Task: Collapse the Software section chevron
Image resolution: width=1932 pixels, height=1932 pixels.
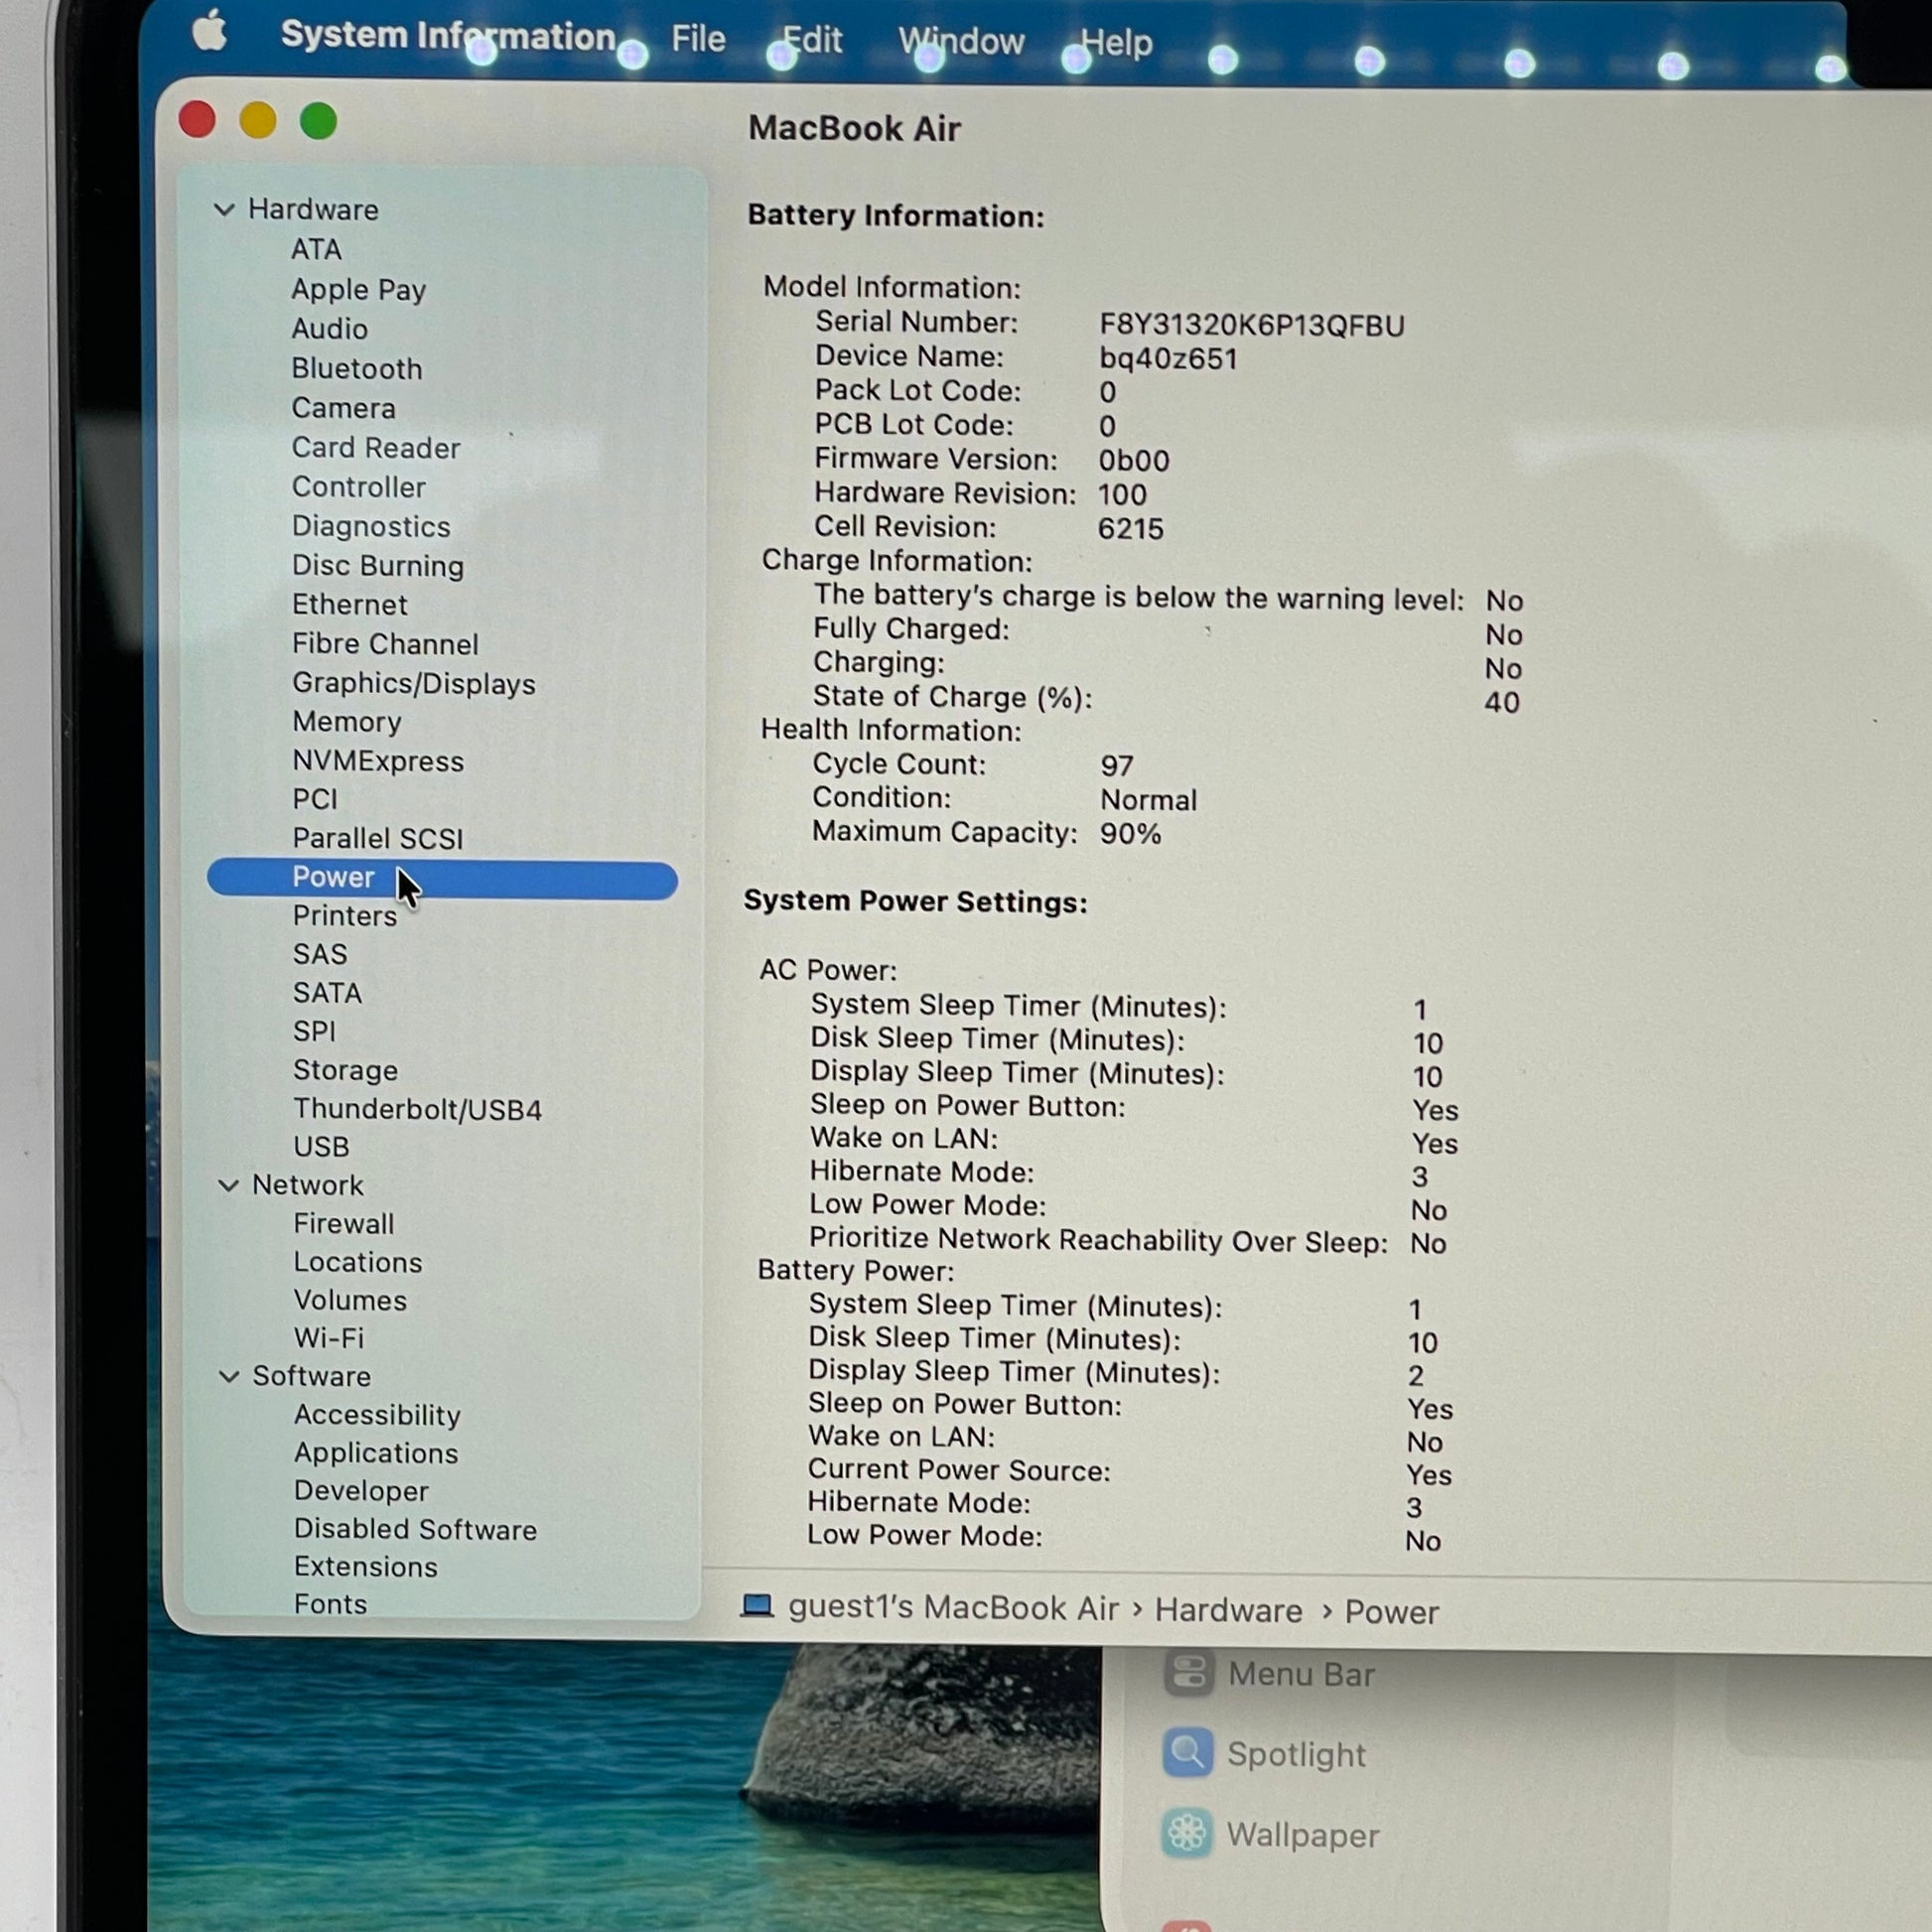Action: [x=229, y=1376]
